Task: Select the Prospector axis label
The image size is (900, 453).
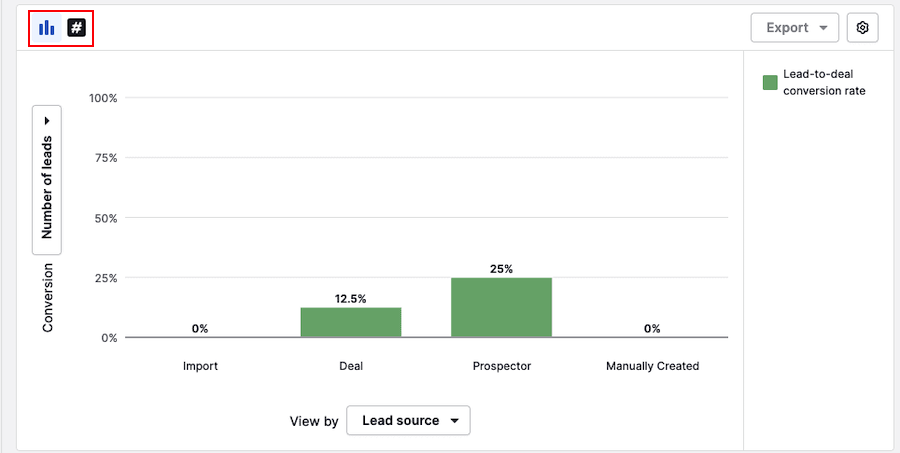Action: (501, 366)
